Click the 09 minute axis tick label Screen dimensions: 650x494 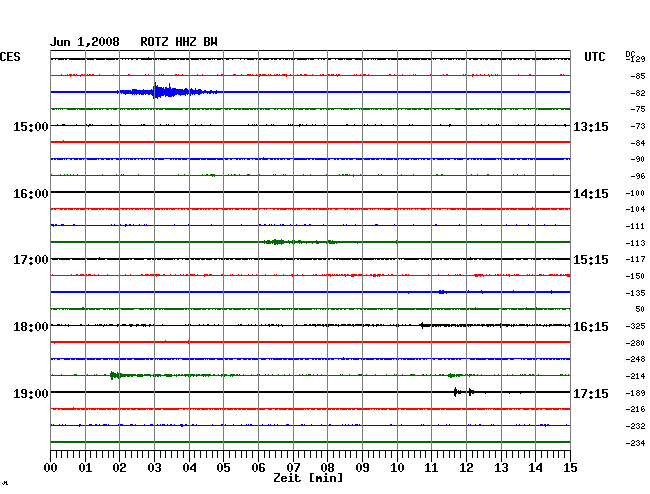pyautogui.click(x=362, y=467)
